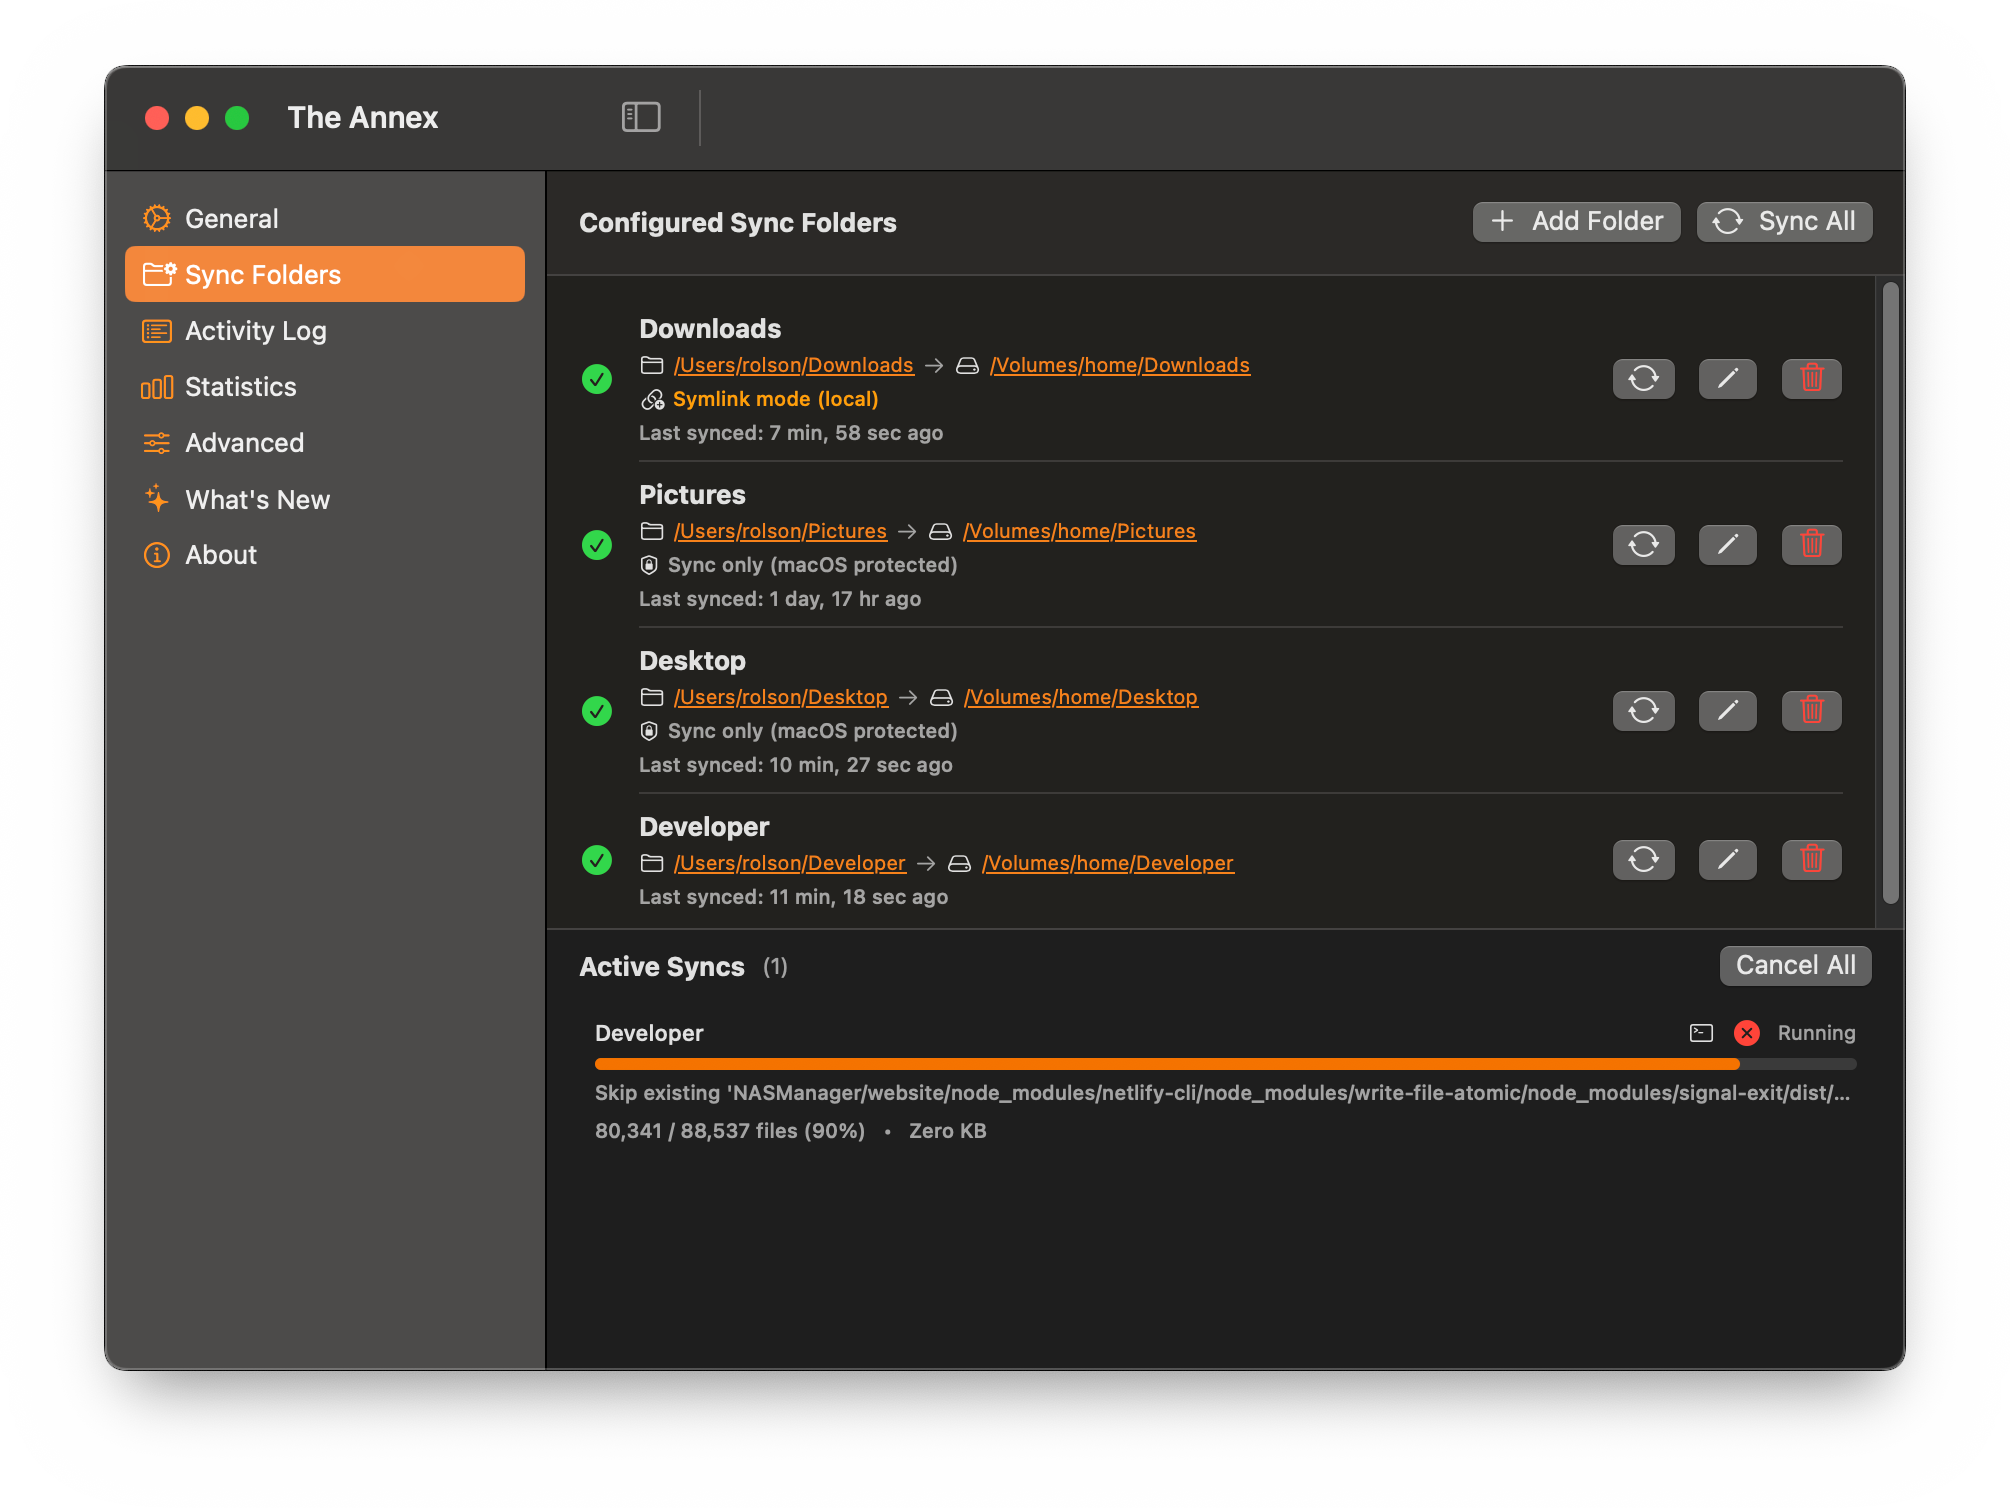
Task: Toggle the sidebar panel icon
Action: click(641, 117)
